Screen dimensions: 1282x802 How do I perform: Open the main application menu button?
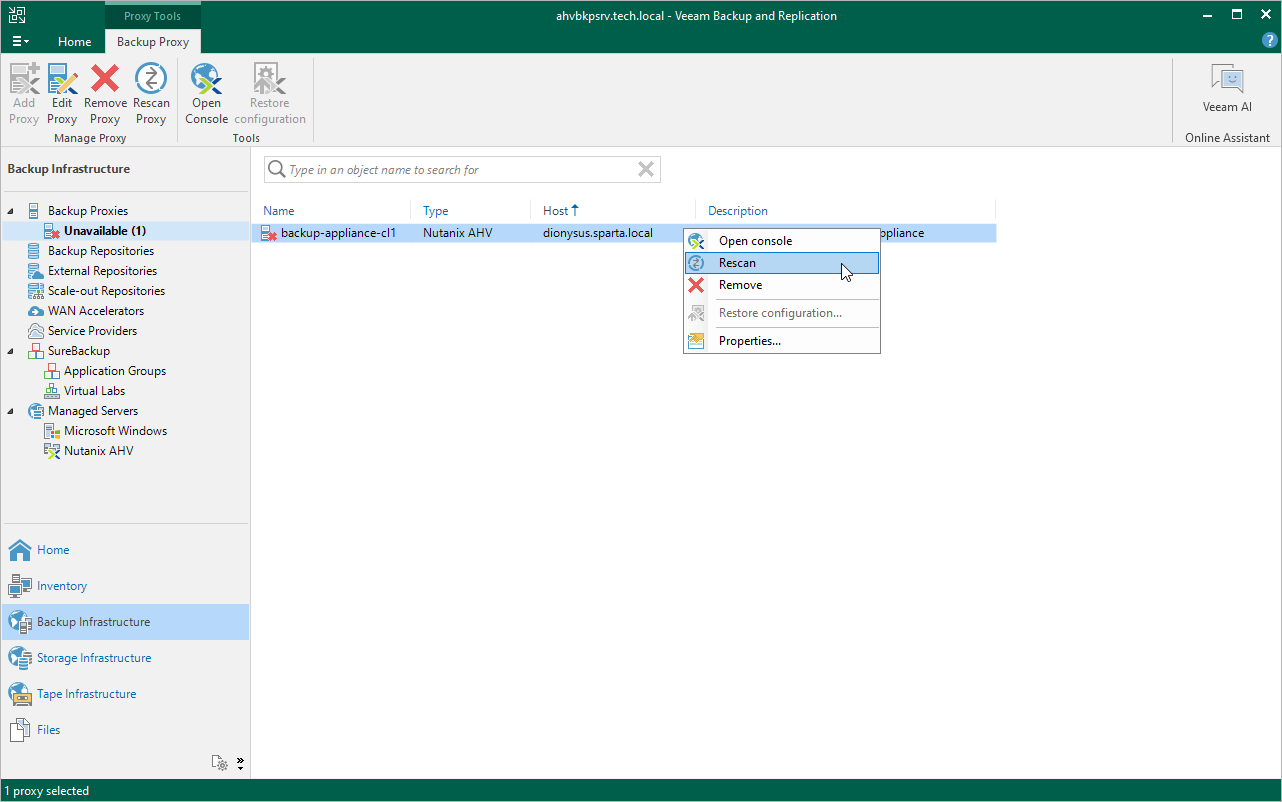21,42
